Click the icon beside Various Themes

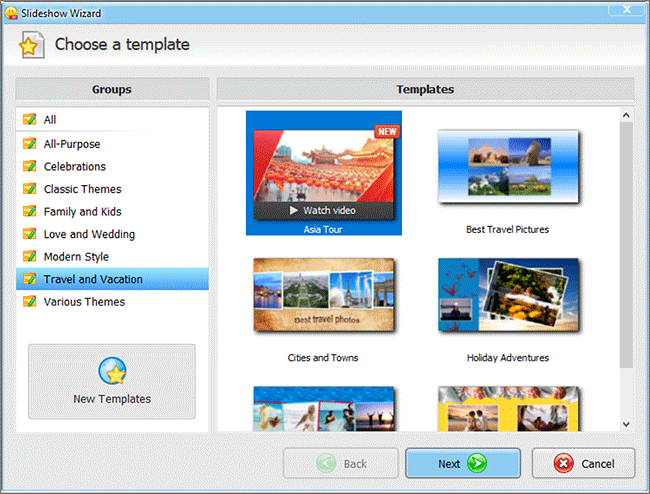(x=29, y=301)
